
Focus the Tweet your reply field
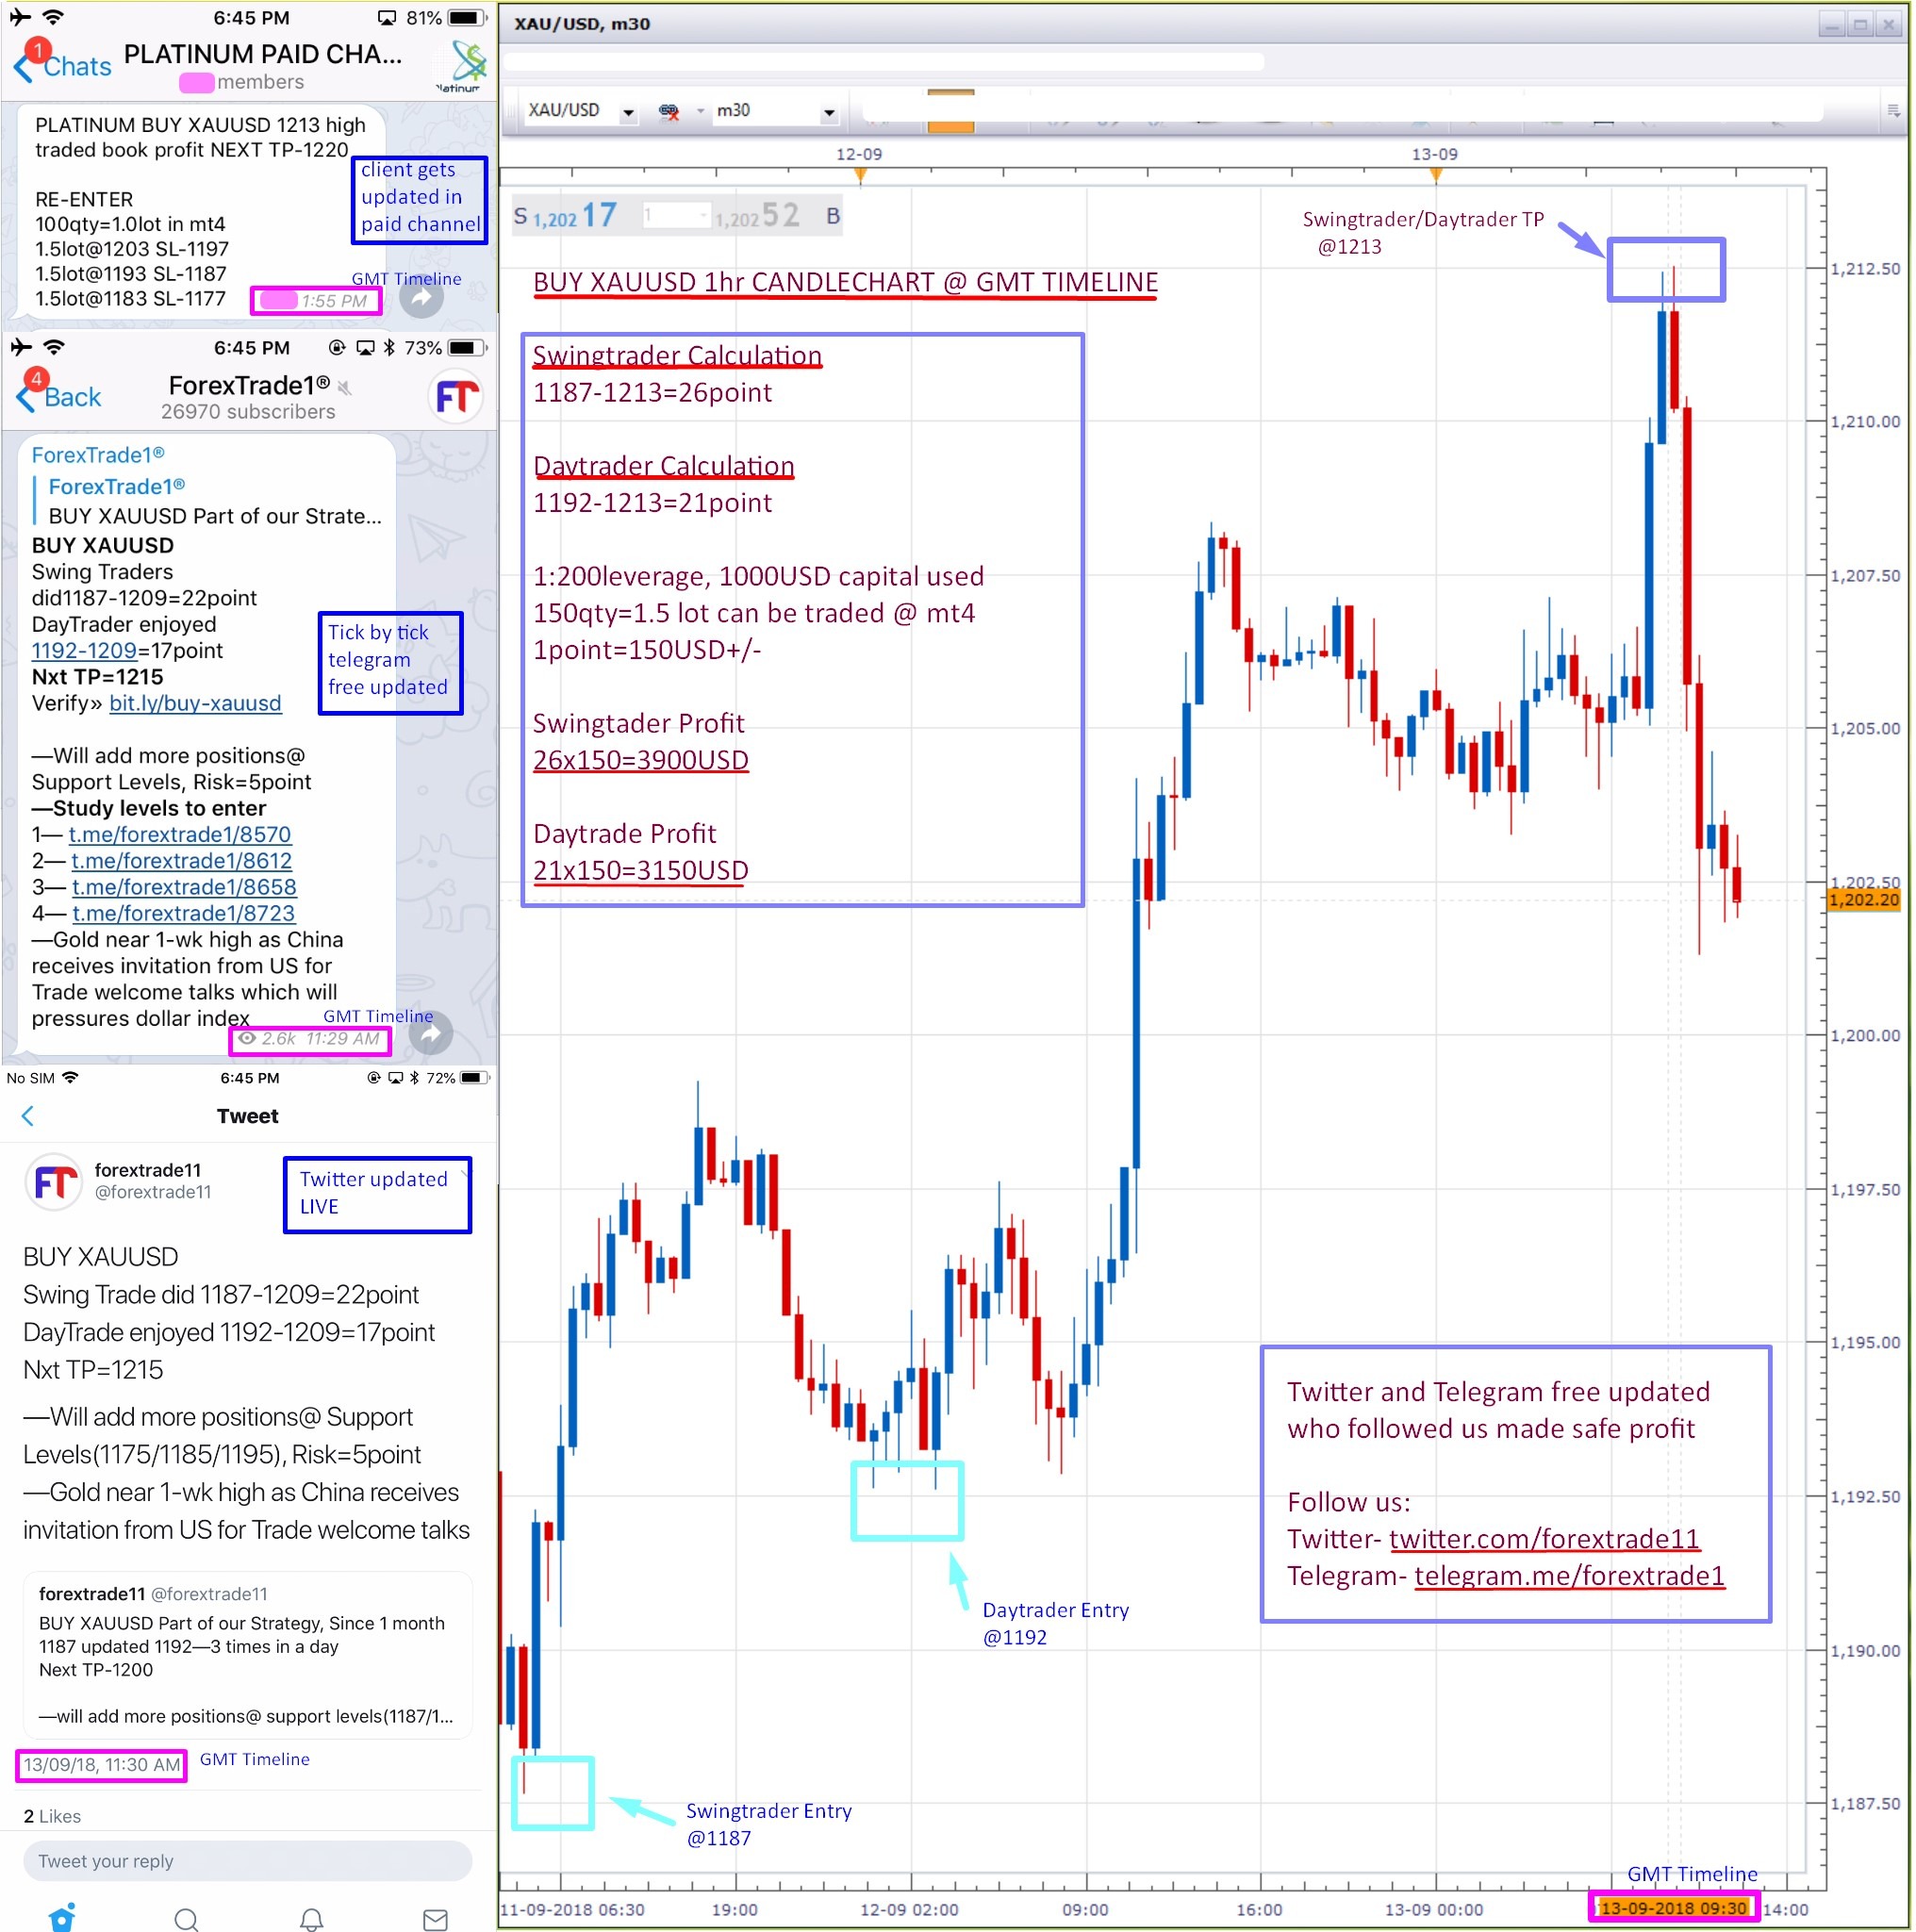point(248,1861)
